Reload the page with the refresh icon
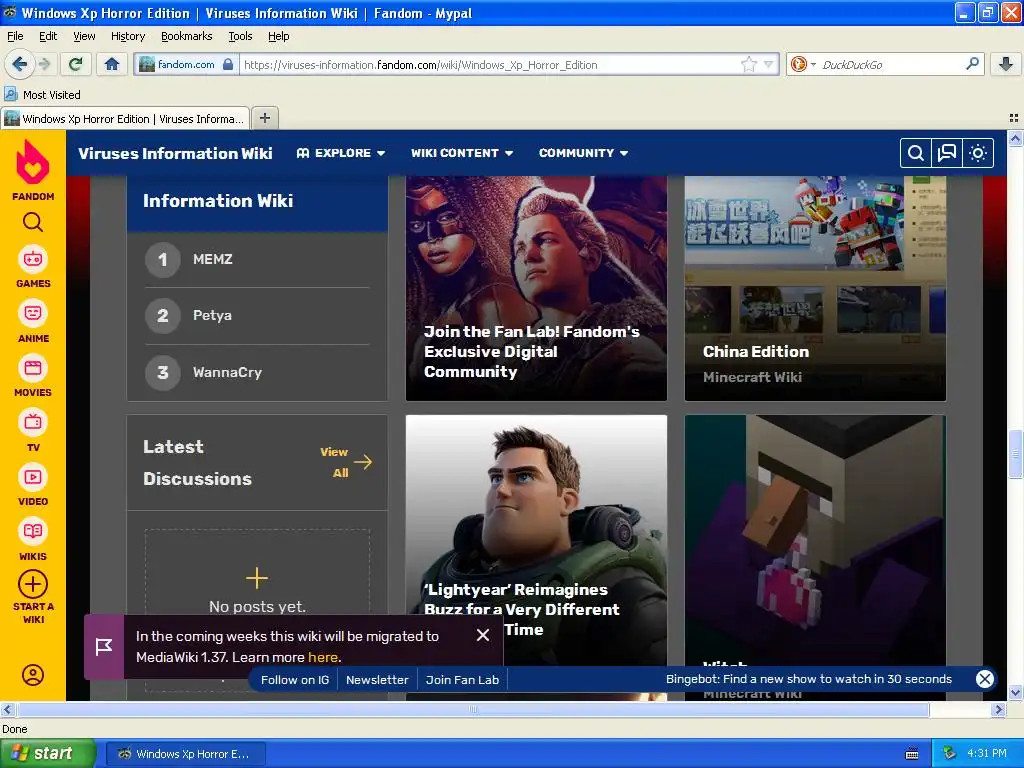1024x768 pixels. point(76,64)
